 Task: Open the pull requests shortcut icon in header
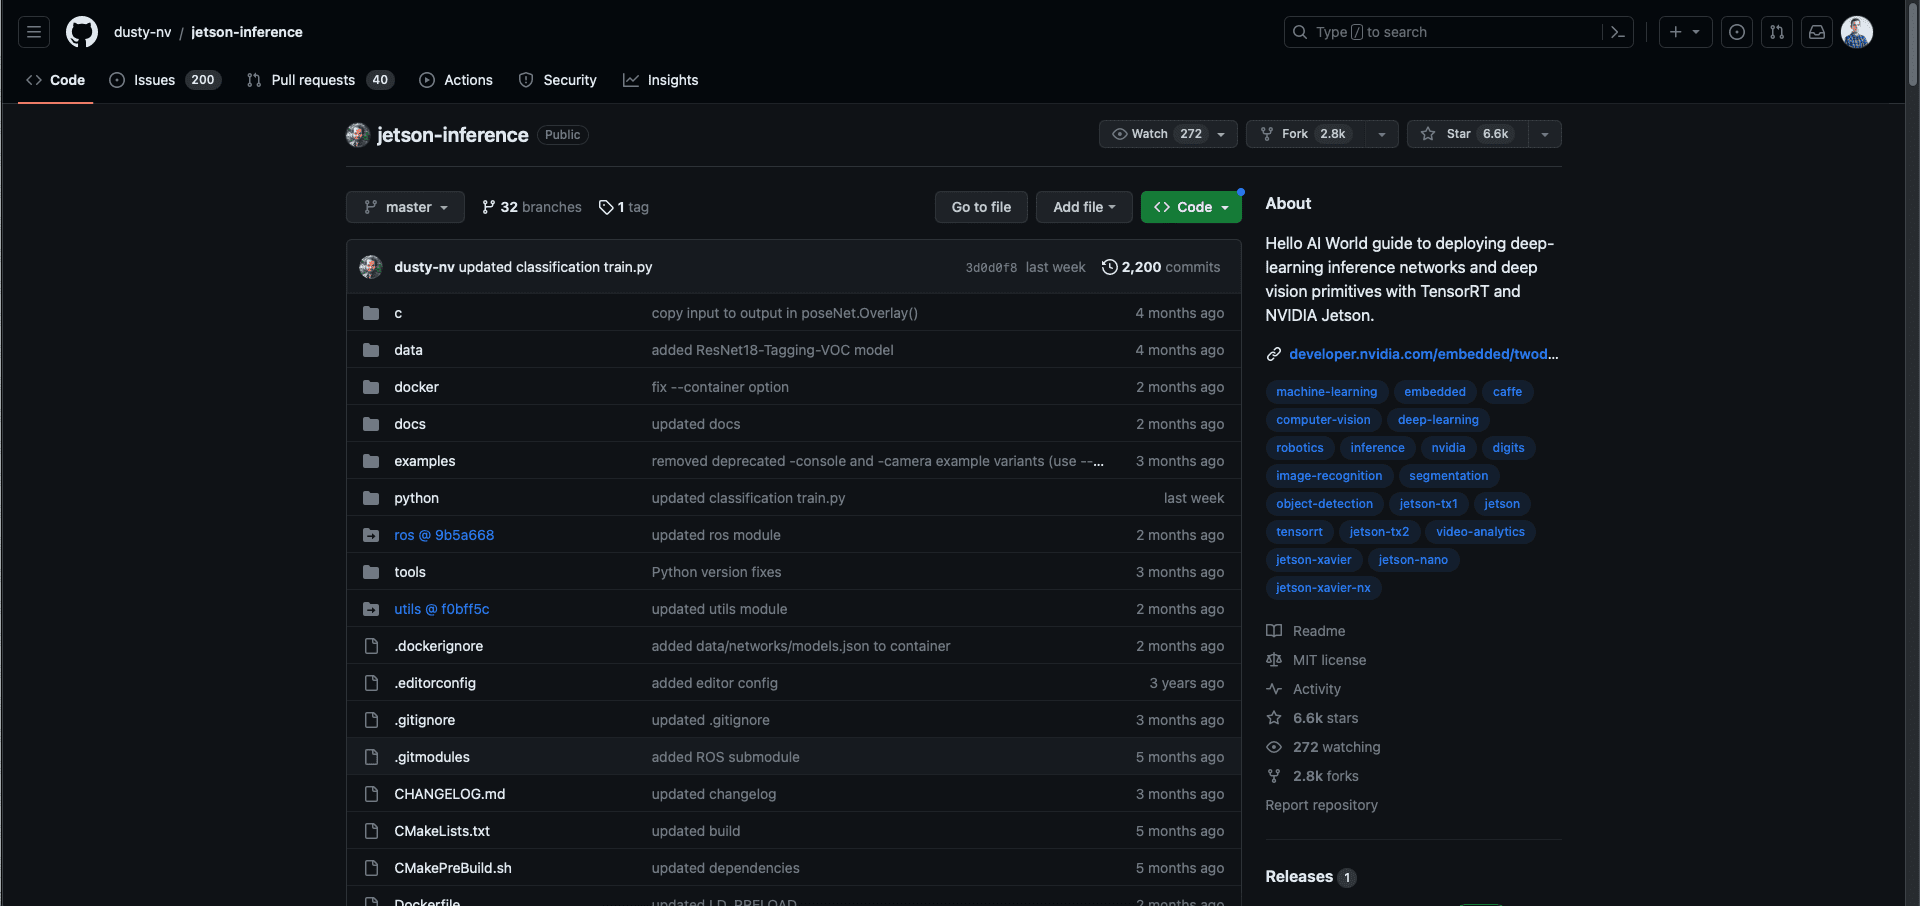pos(1777,32)
